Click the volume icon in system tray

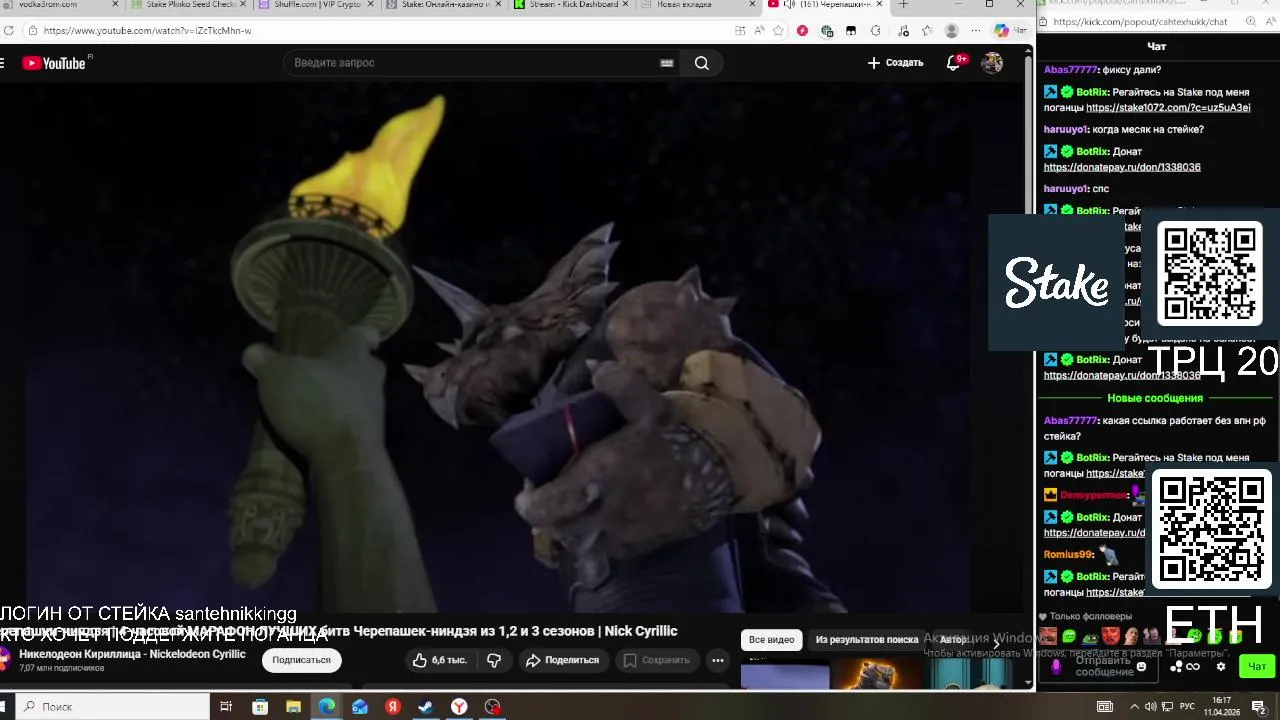pyautogui.click(x=1151, y=707)
